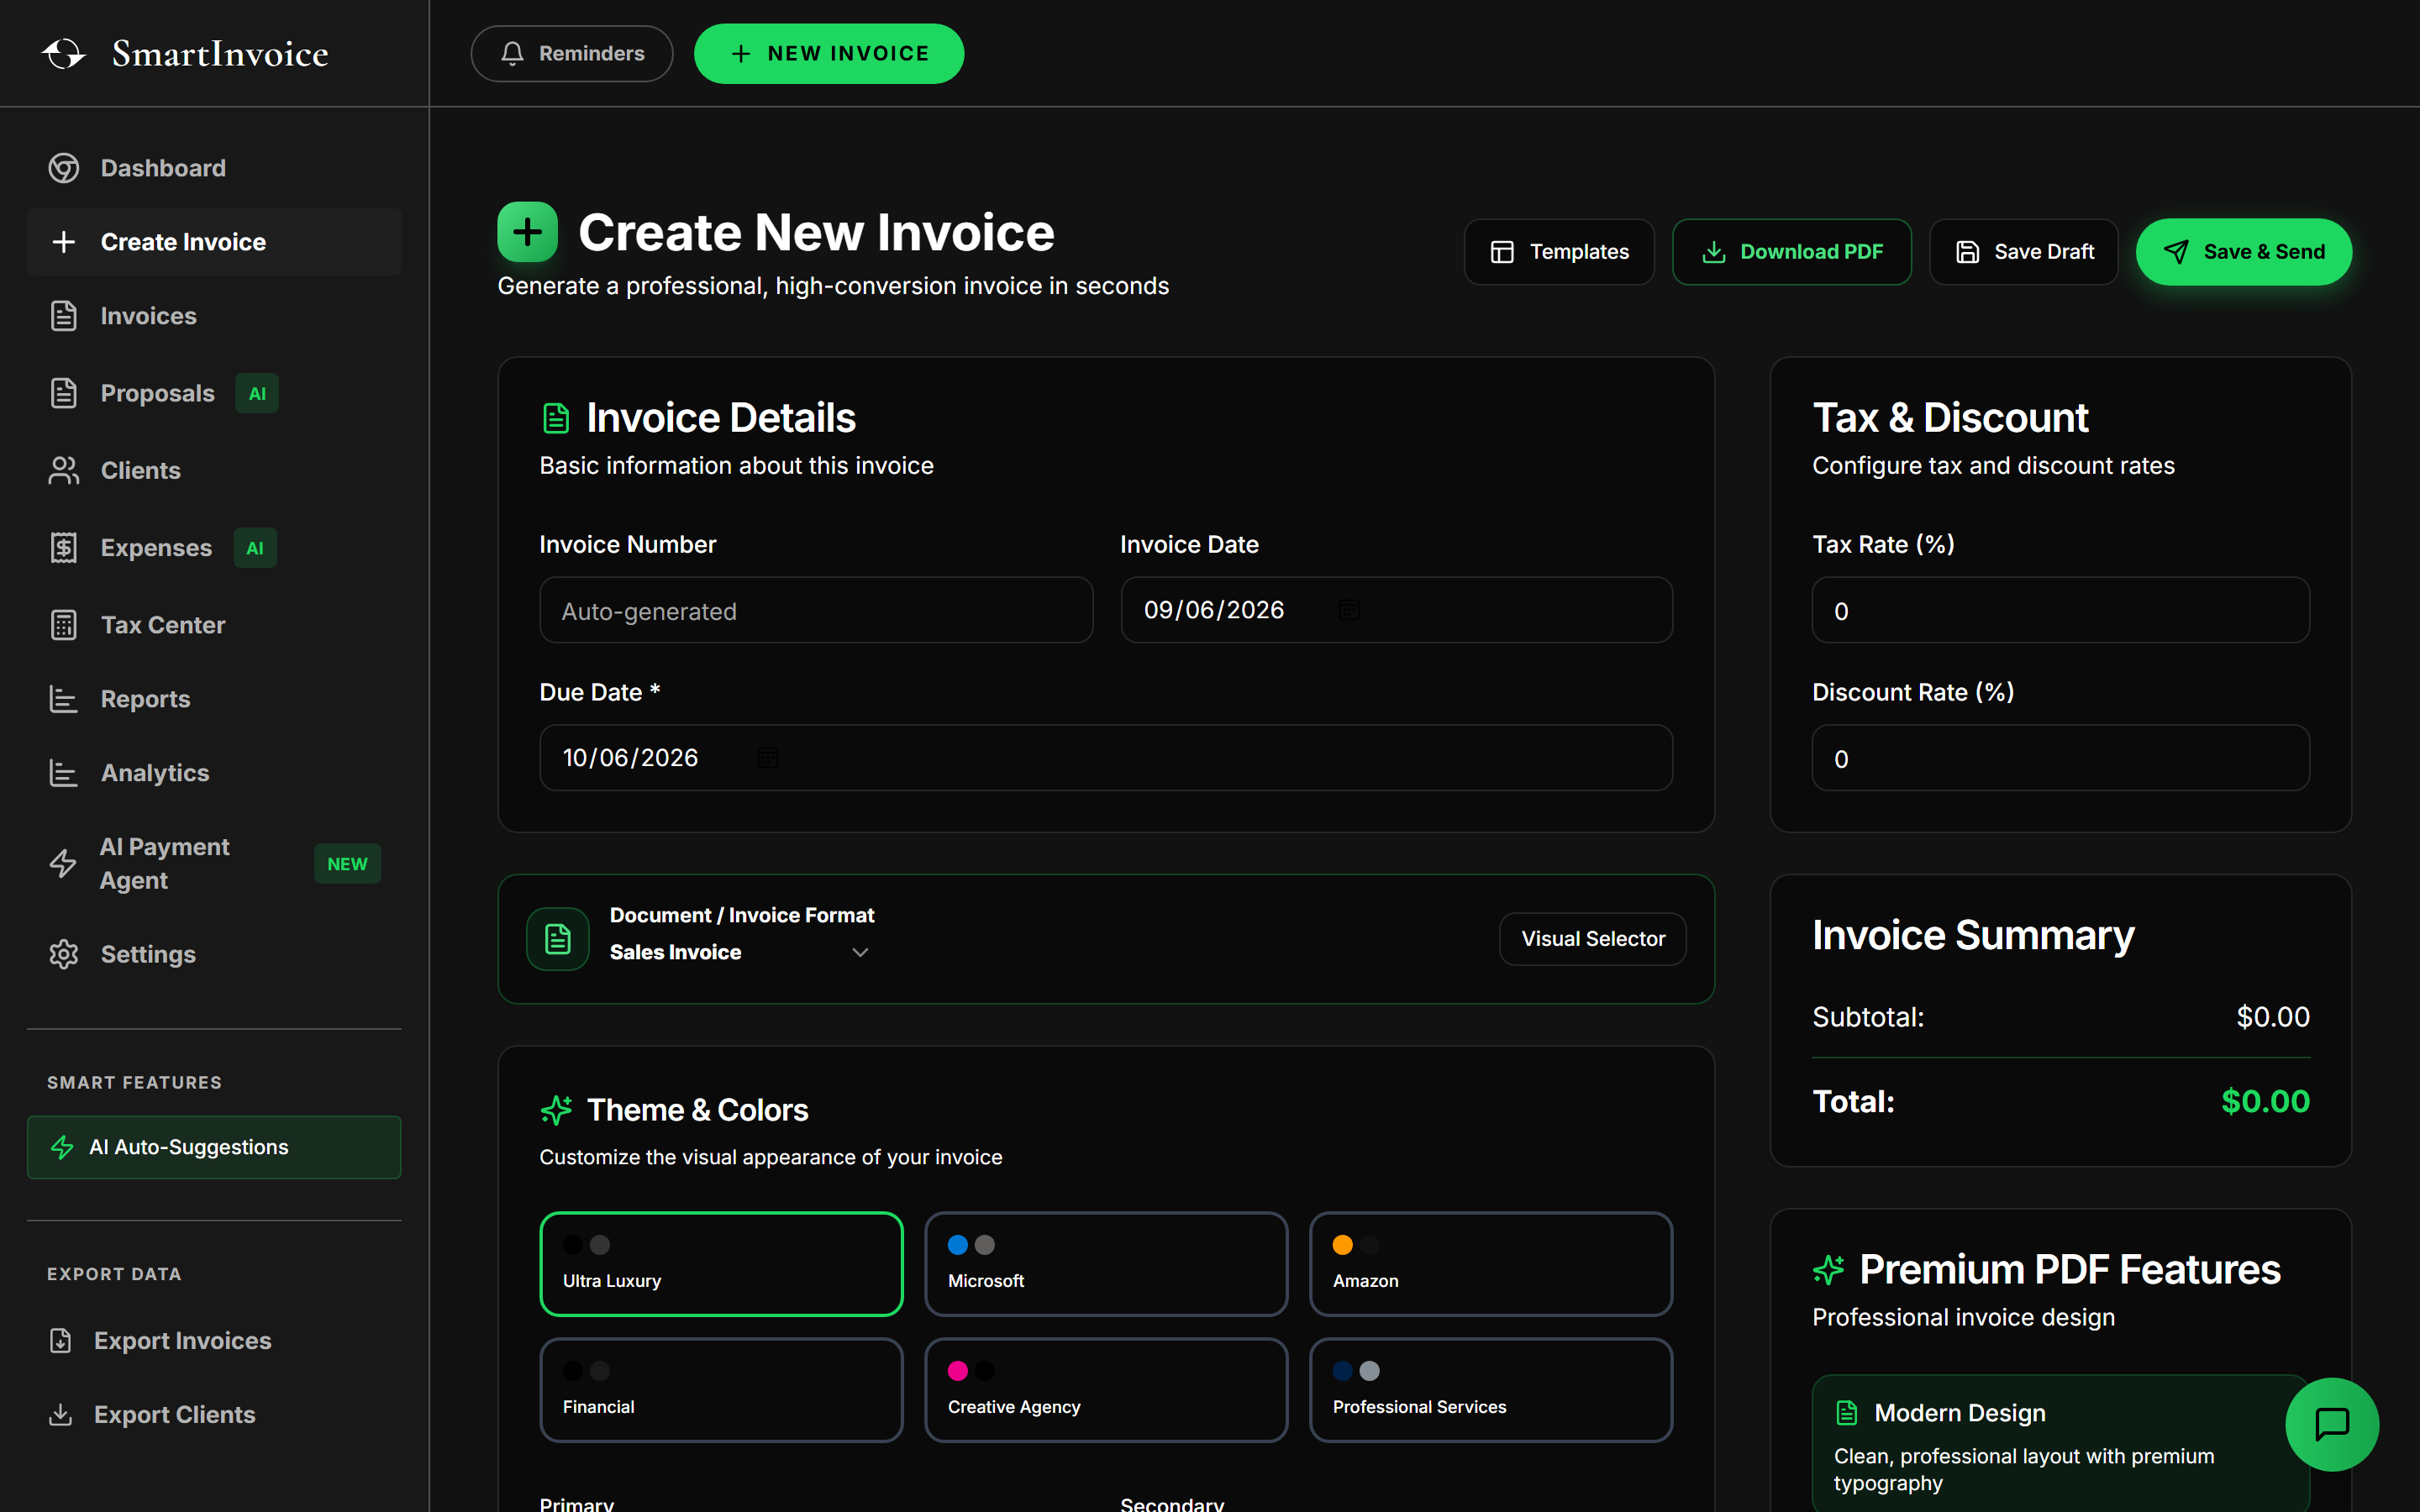Click the Tax Center calculator icon
Screen dimensions: 2420x1512
click(64, 625)
